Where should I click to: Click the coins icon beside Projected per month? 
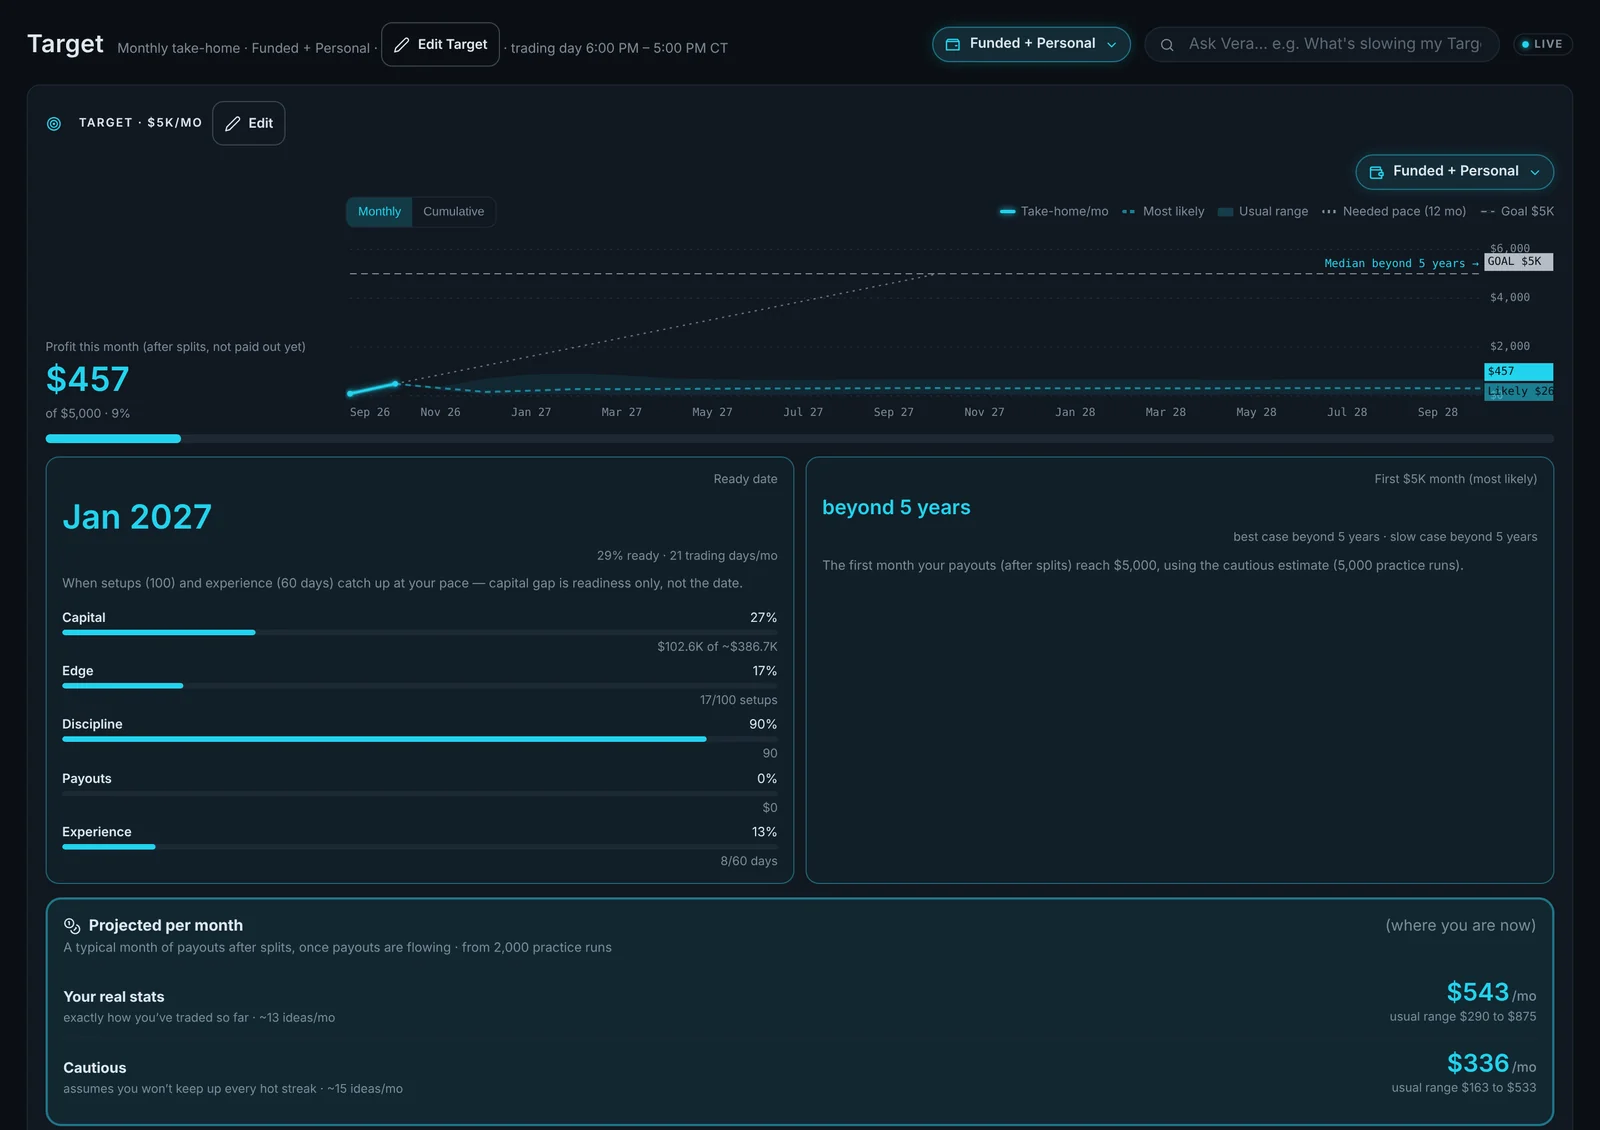point(72,926)
